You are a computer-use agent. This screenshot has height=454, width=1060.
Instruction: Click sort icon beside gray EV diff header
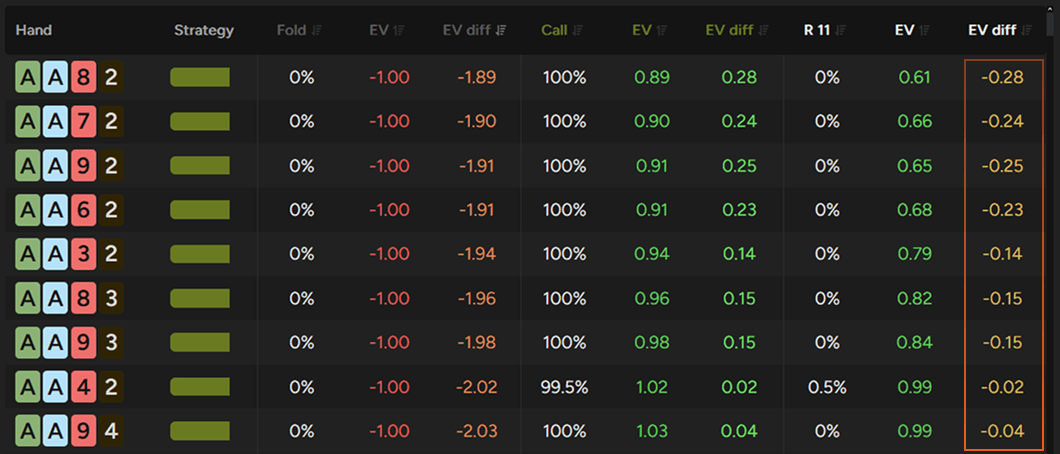point(502,30)
